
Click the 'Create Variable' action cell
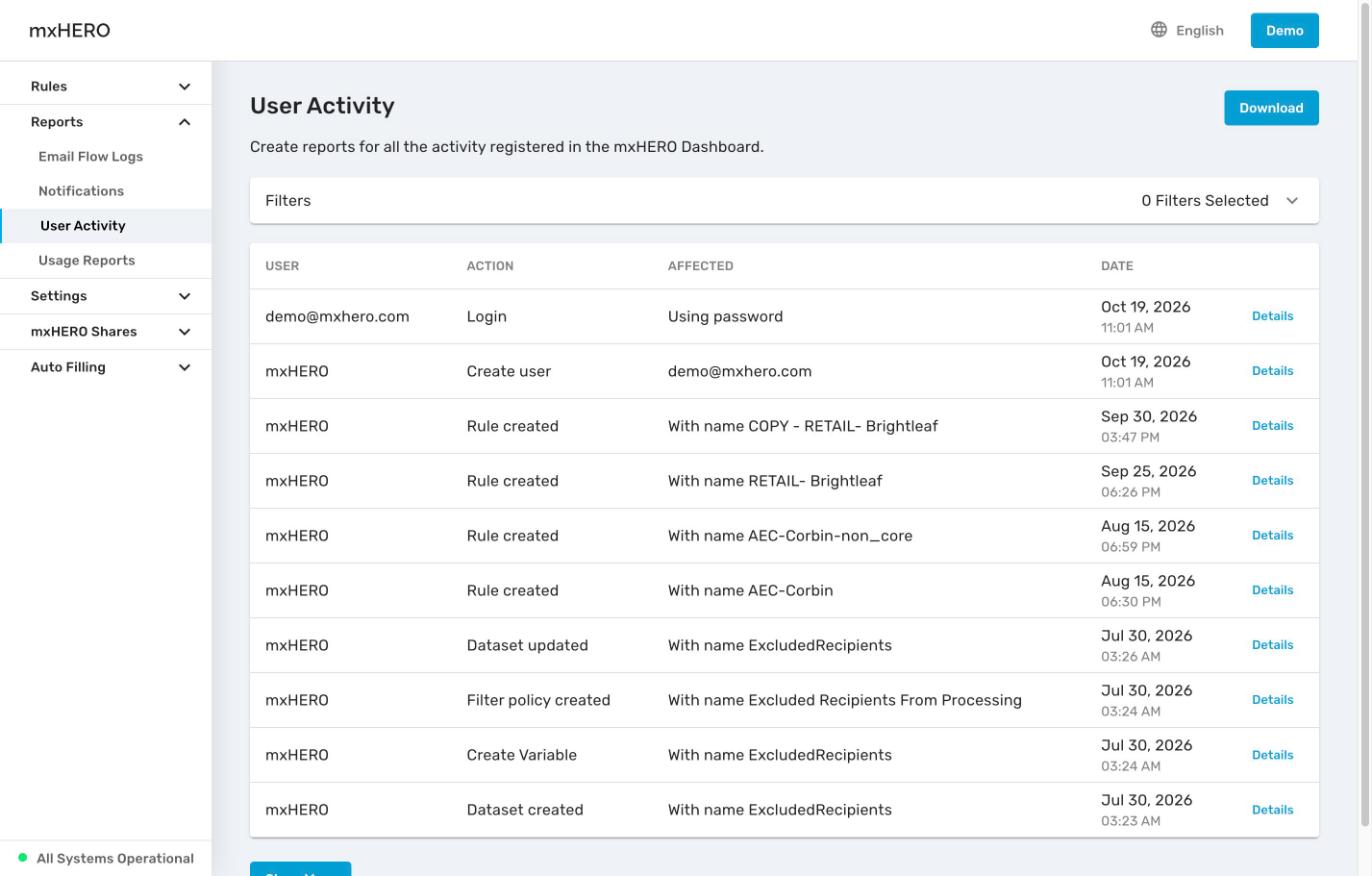521,755
